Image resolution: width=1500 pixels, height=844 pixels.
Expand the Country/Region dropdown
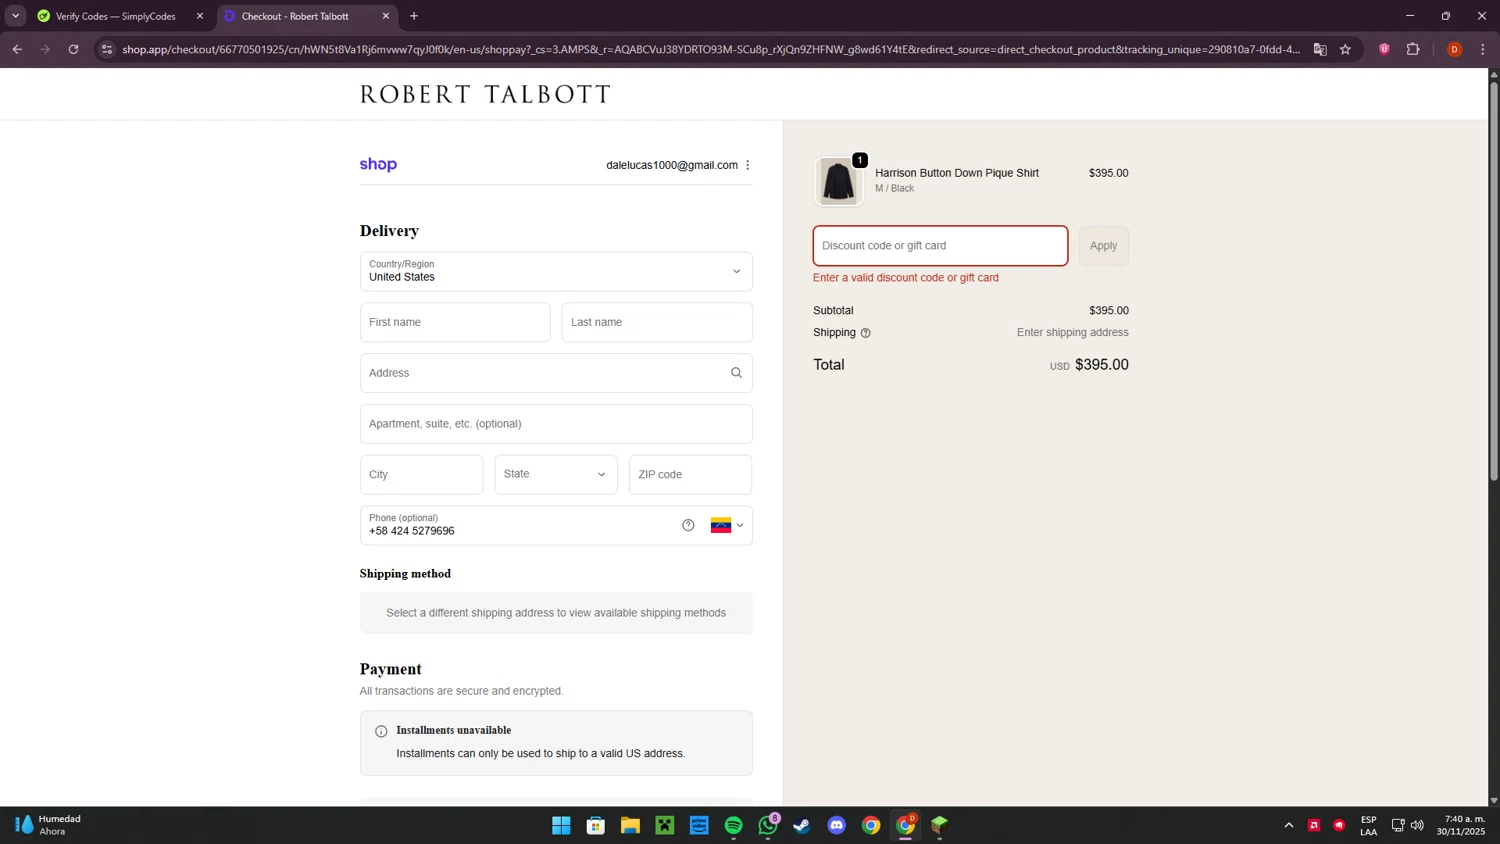tap(556, 271)
